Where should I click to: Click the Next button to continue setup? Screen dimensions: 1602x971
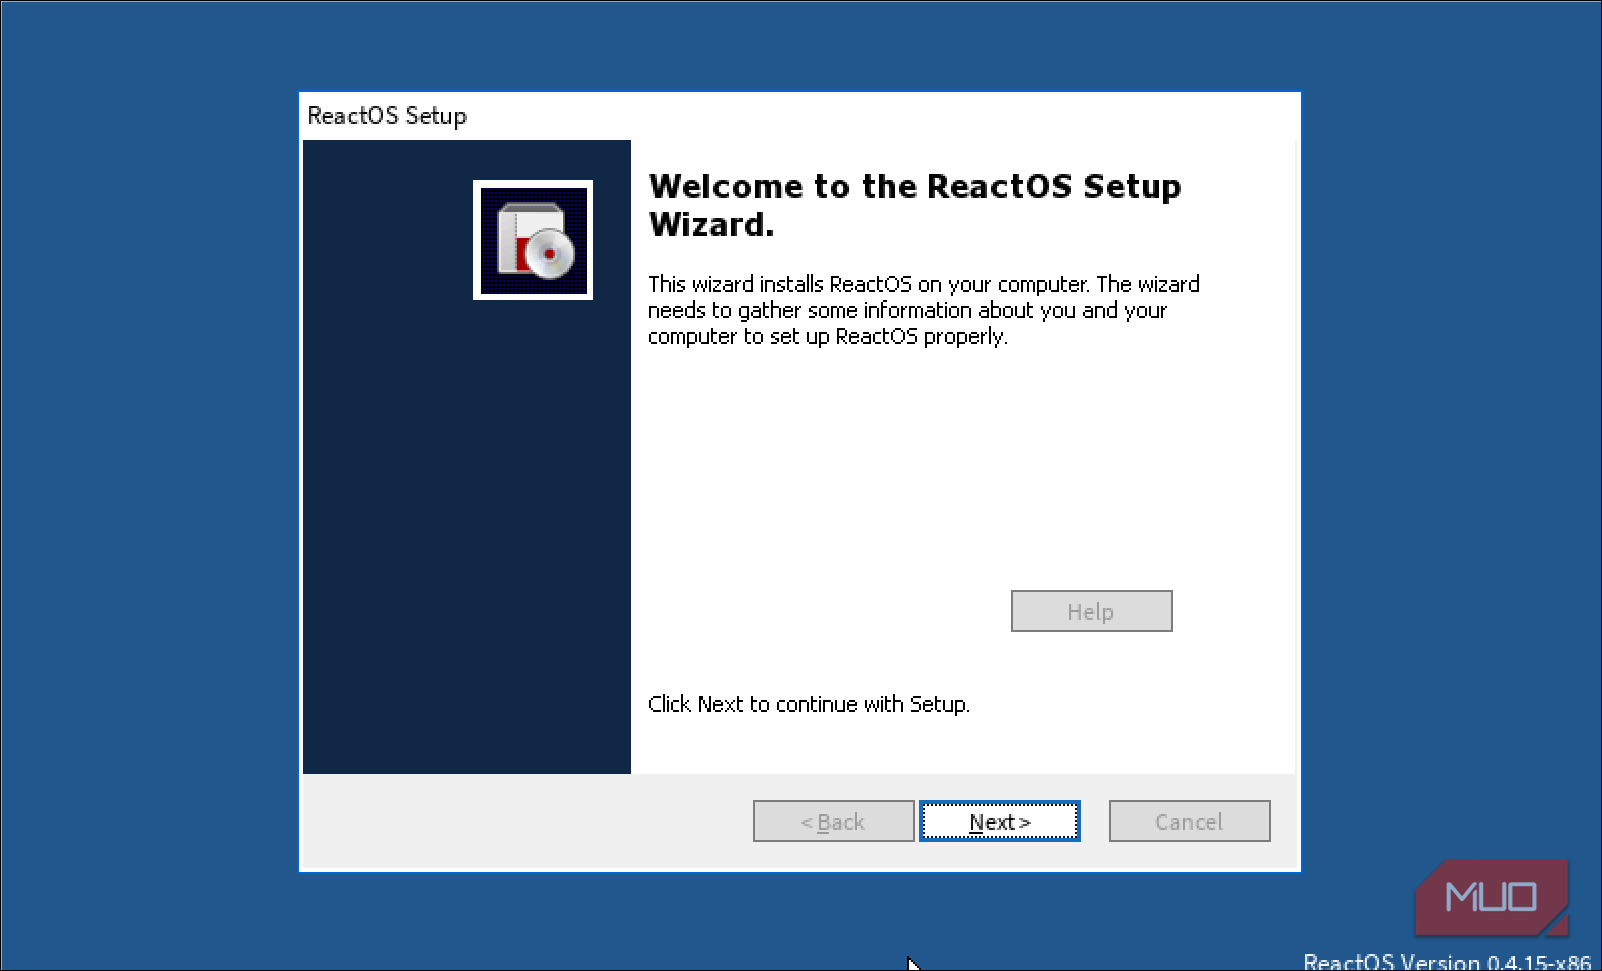[999, 821]
